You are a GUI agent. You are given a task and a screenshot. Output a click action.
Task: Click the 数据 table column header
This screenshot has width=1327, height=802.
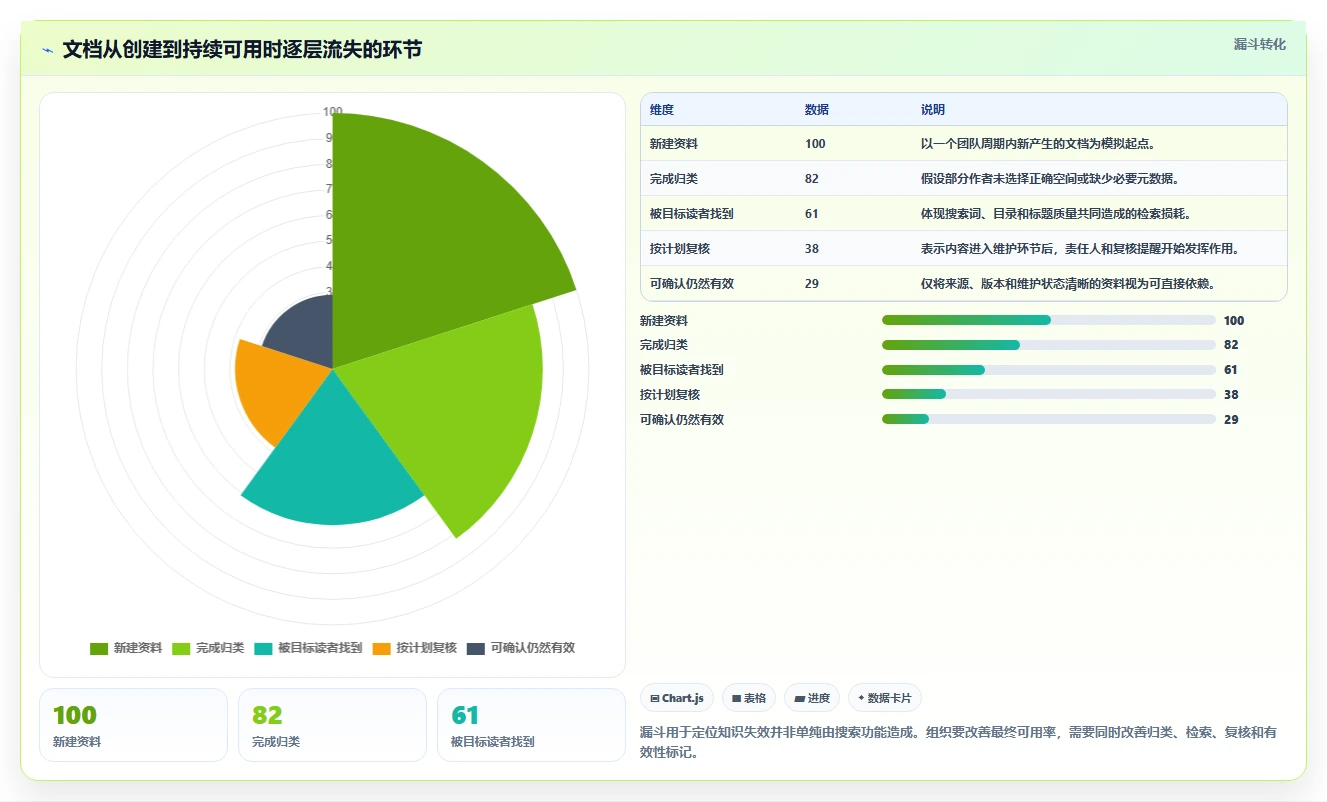817,110
